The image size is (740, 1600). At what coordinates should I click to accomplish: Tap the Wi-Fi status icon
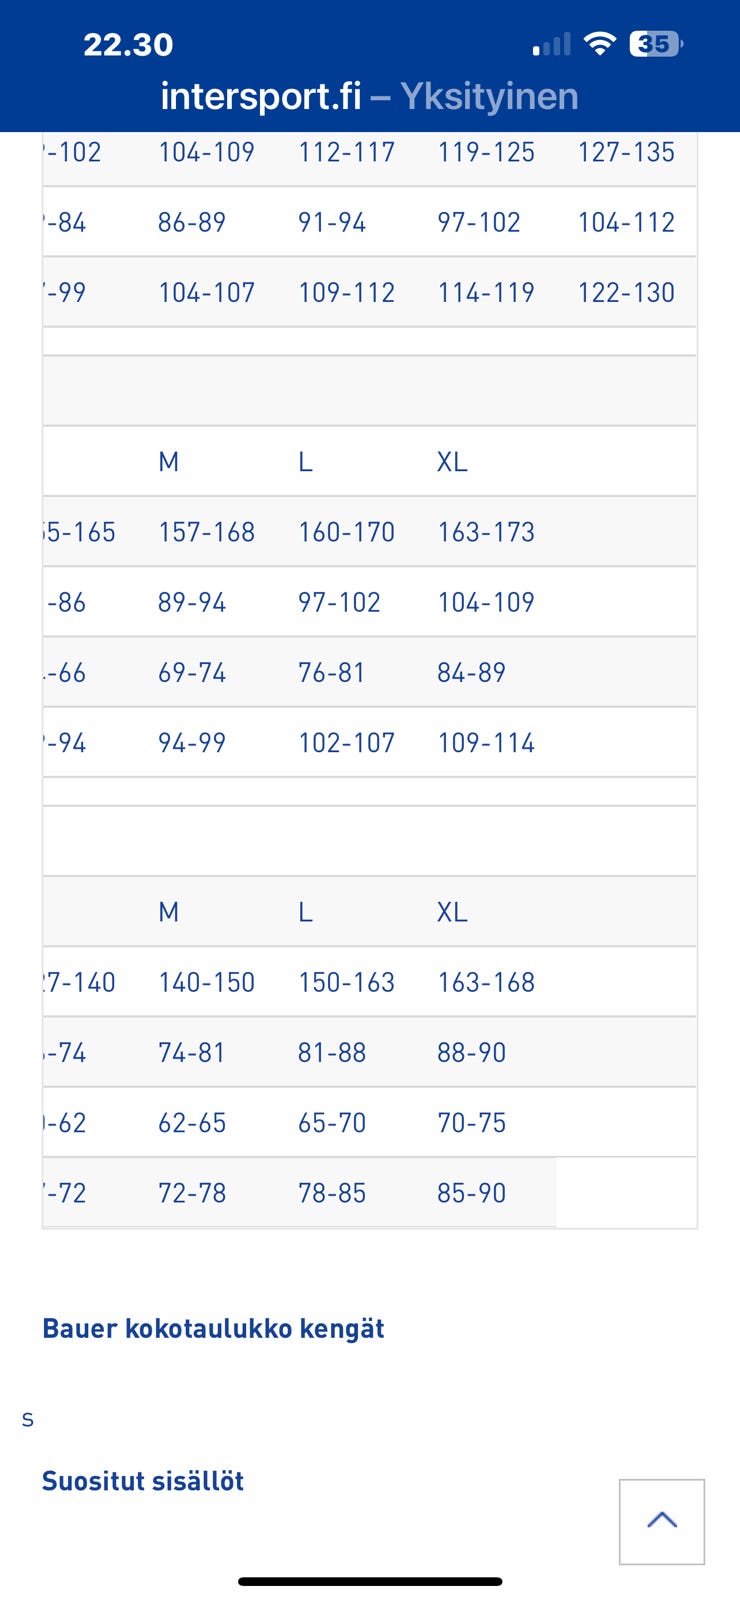coord(599,44)
